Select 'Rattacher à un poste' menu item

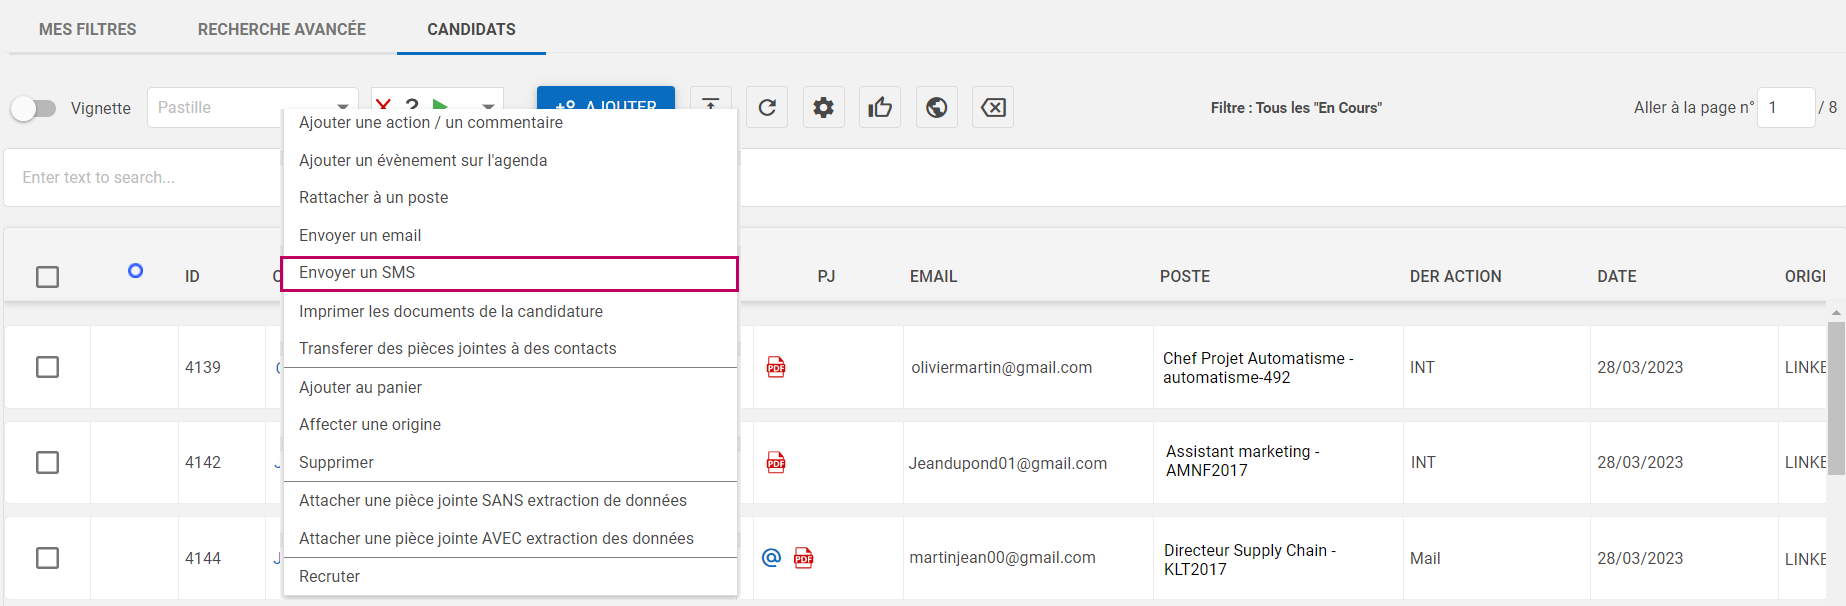374,198
